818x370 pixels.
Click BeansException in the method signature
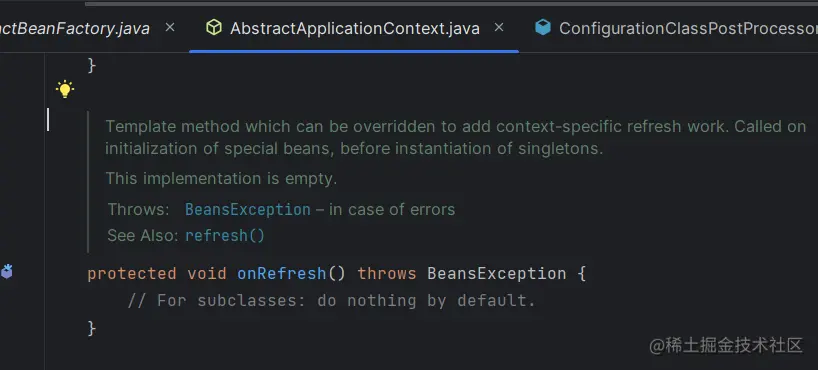click(497, 273)
